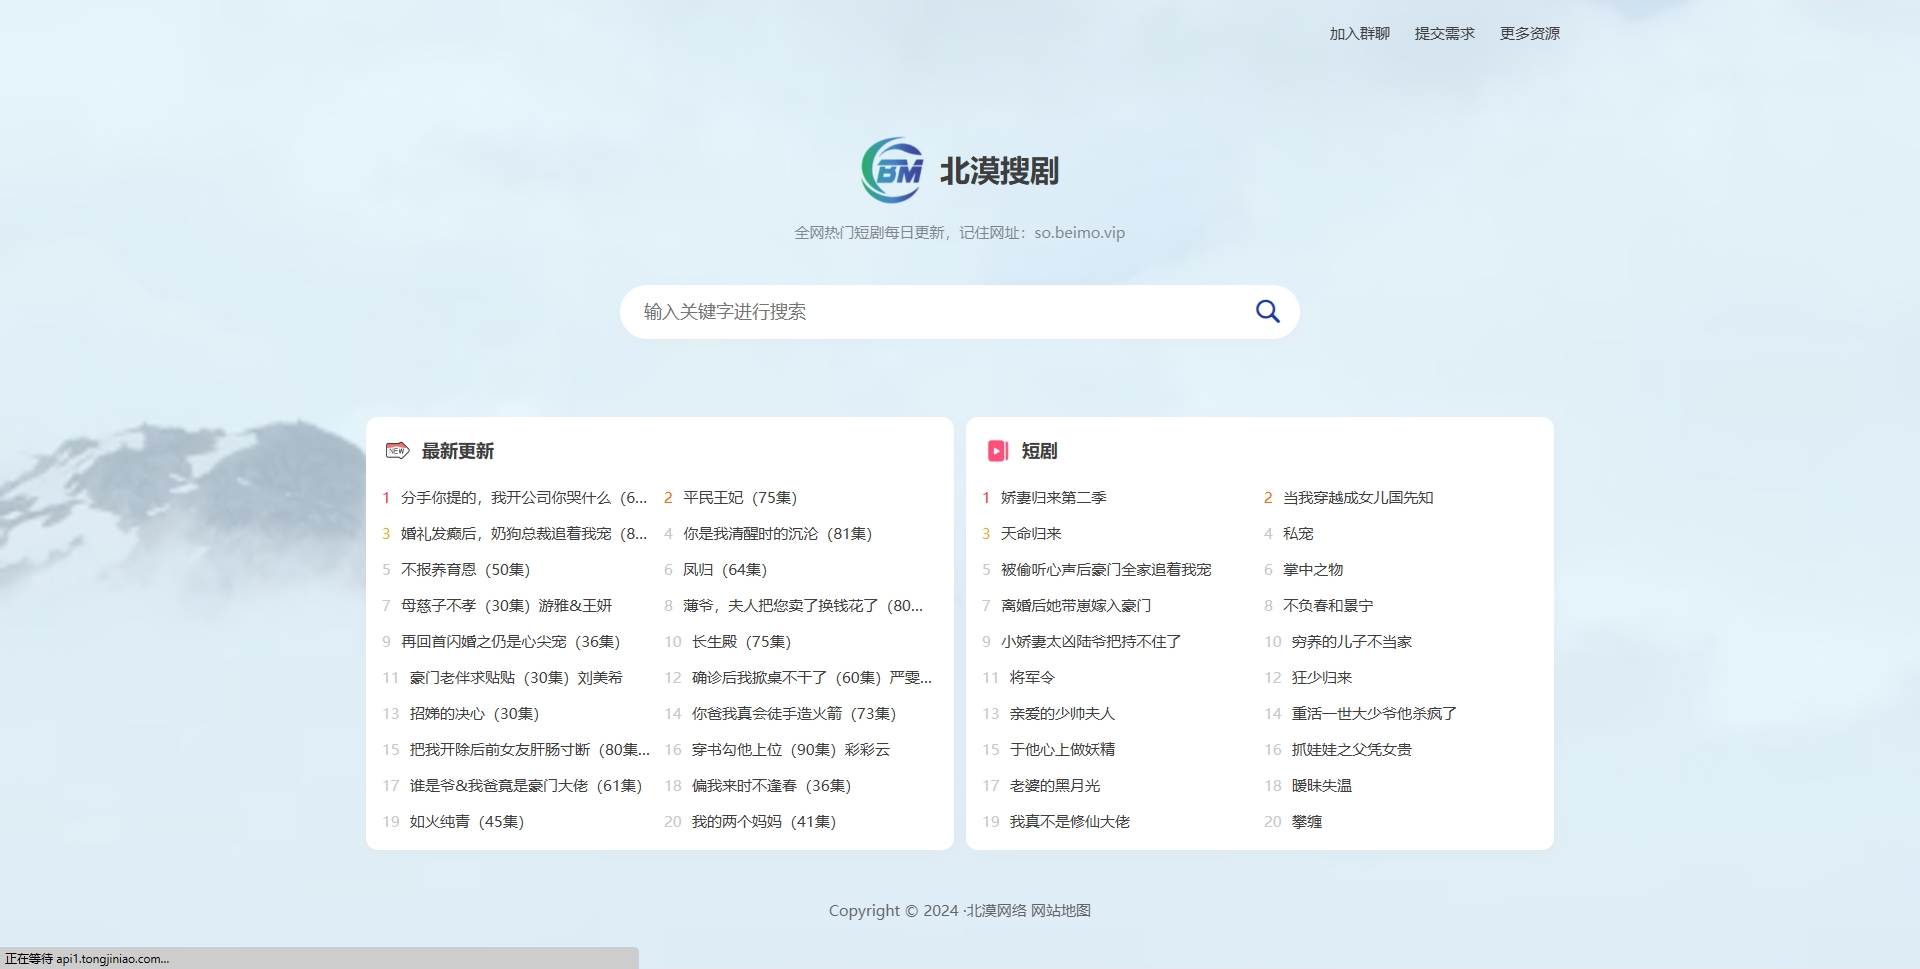This screenshot has width=1920, height=969.
Task: Open 私宠 in 短剧 list
Action: point(1298,533)
